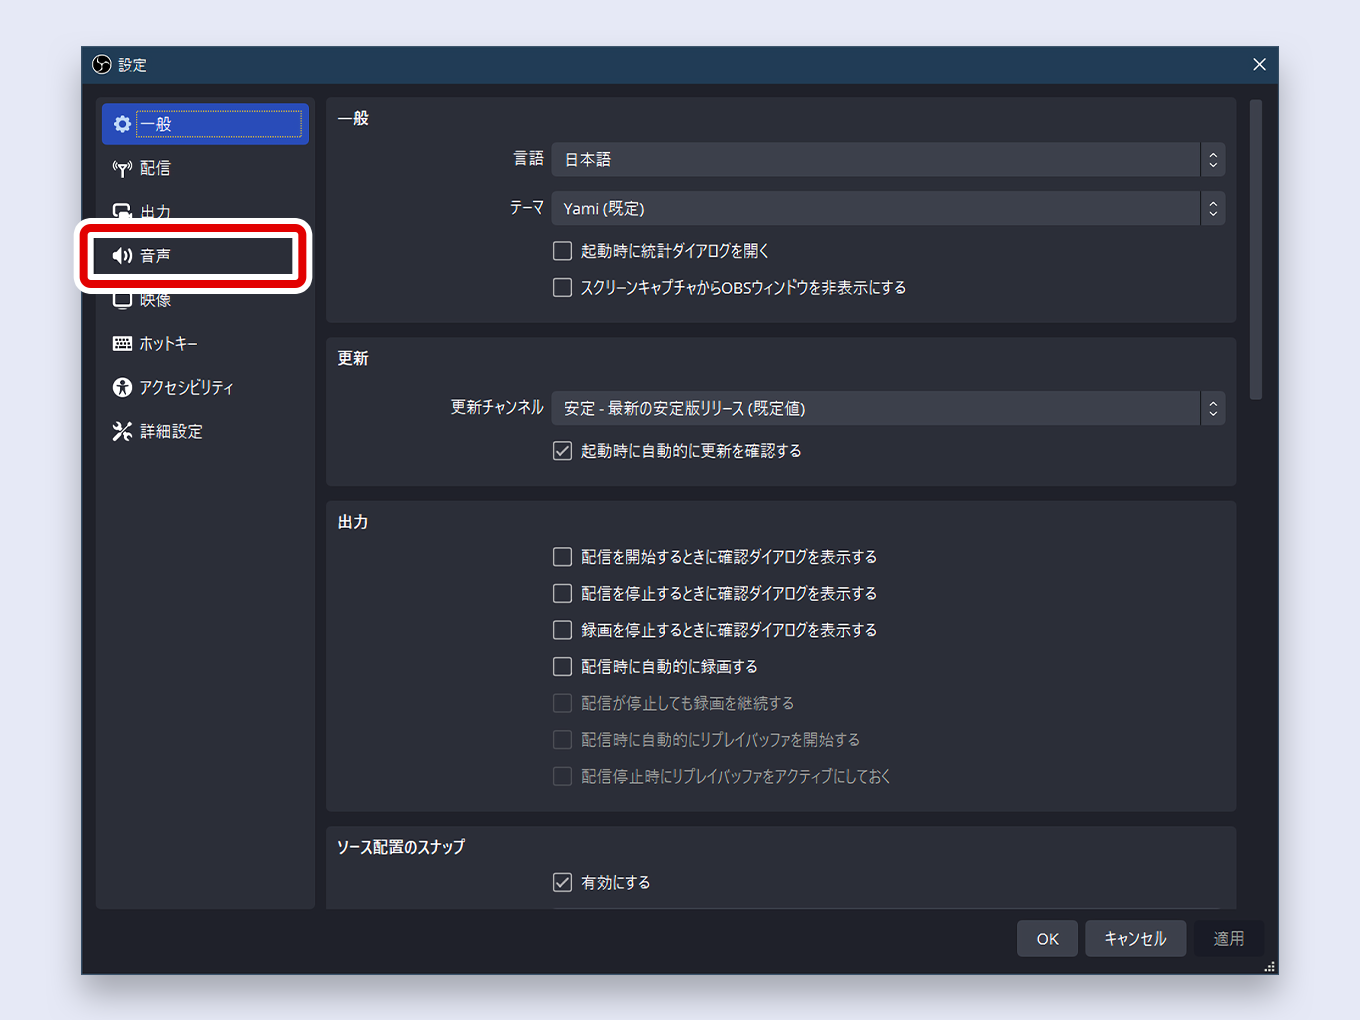
Task: Open the テーマ dropdown showing Yami (既定)
Action: click(888, 208)
